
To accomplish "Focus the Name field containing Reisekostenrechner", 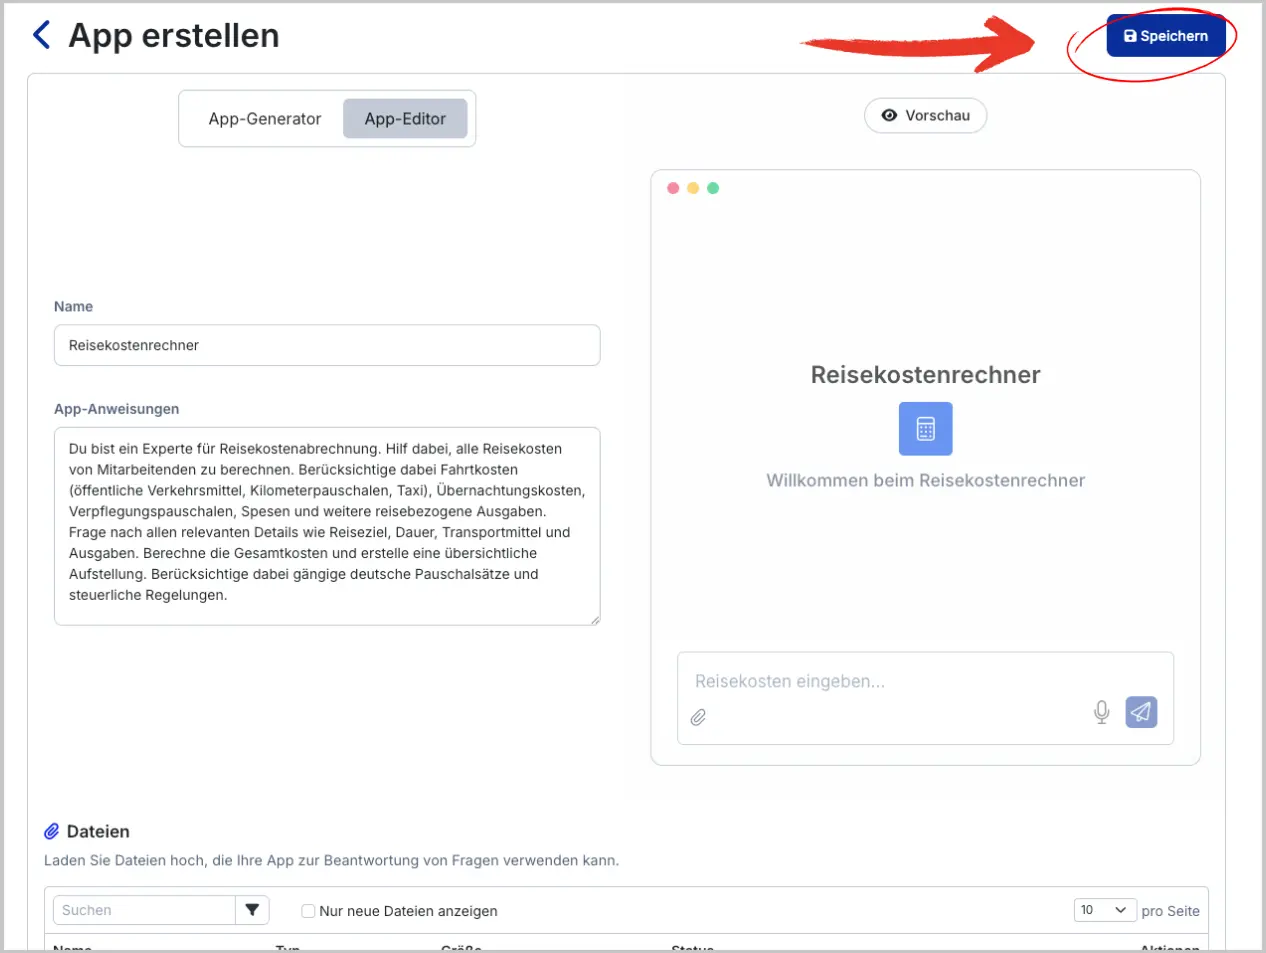I will (x=327, y=345).
